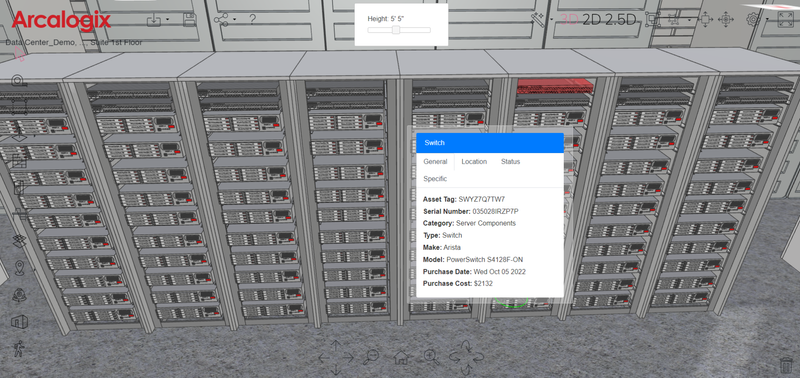The height and width of the screenshot is (378, 800).
Task: Click the Specific tab link
Action: tap(435, 179)
